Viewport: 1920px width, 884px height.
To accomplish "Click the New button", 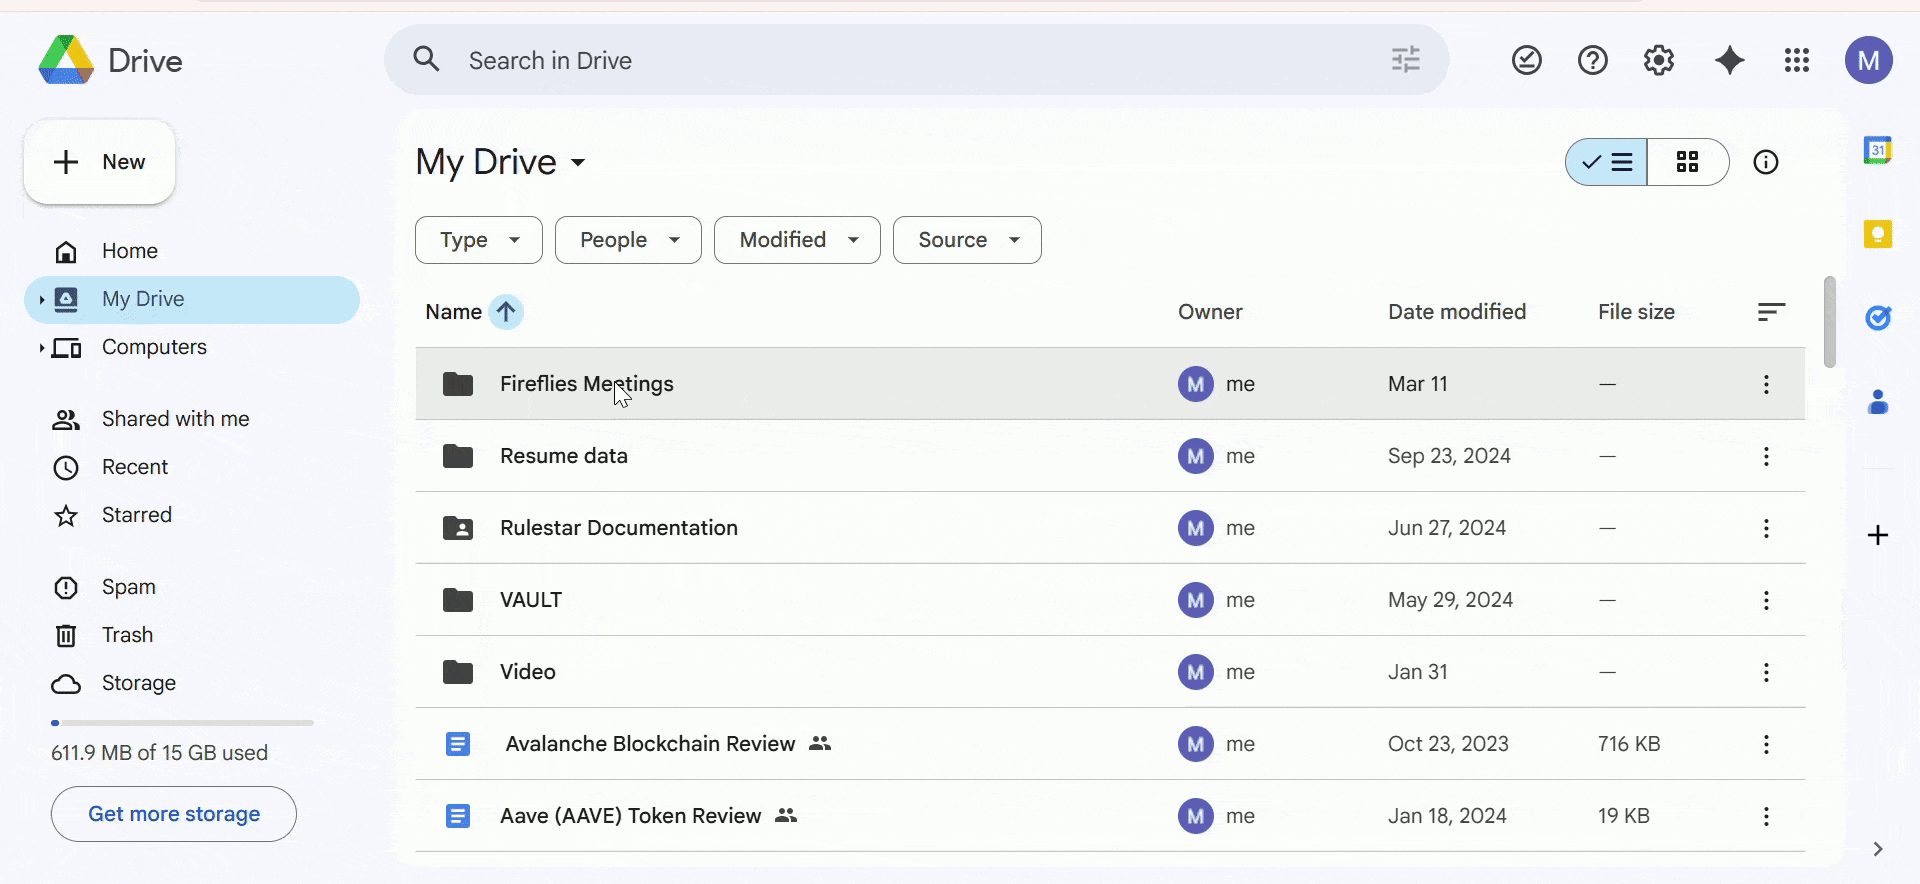I will pyautogui.click(x=100, y=162).
